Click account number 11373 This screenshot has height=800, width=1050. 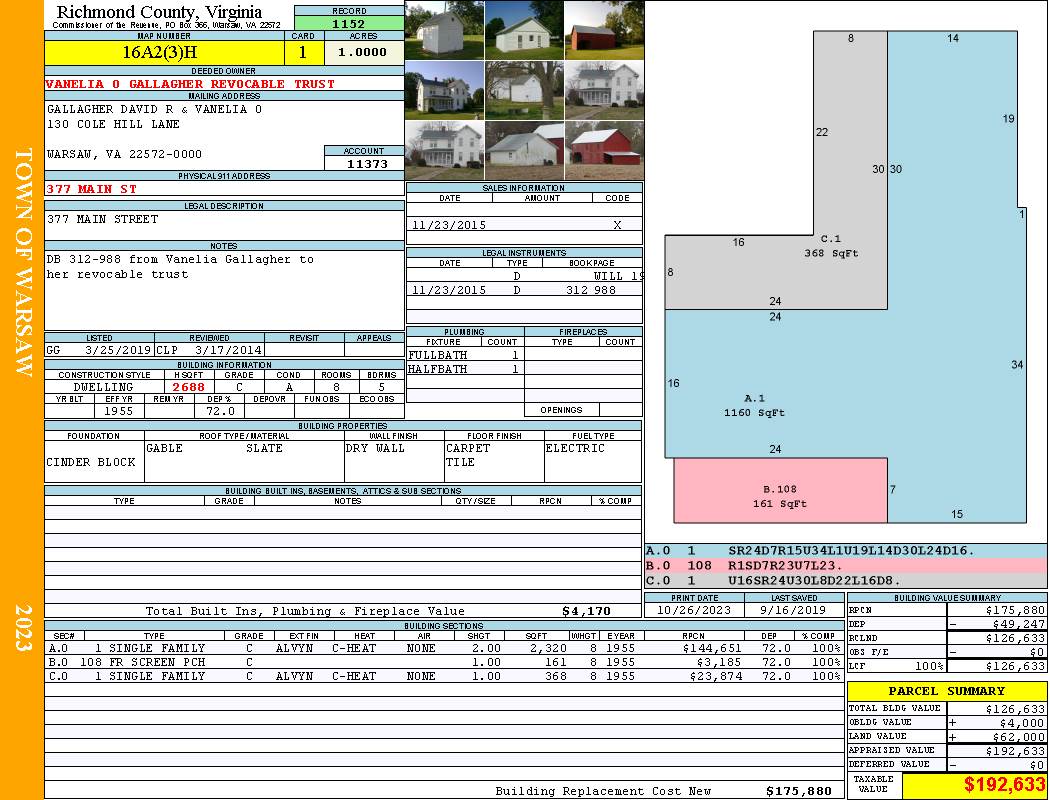[367, 163]
